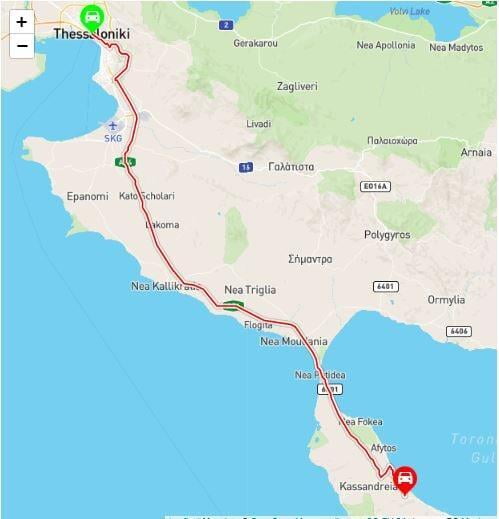499x519 pixels.
Task: Click the 6406 road badge
Action: tap(459, 331)
